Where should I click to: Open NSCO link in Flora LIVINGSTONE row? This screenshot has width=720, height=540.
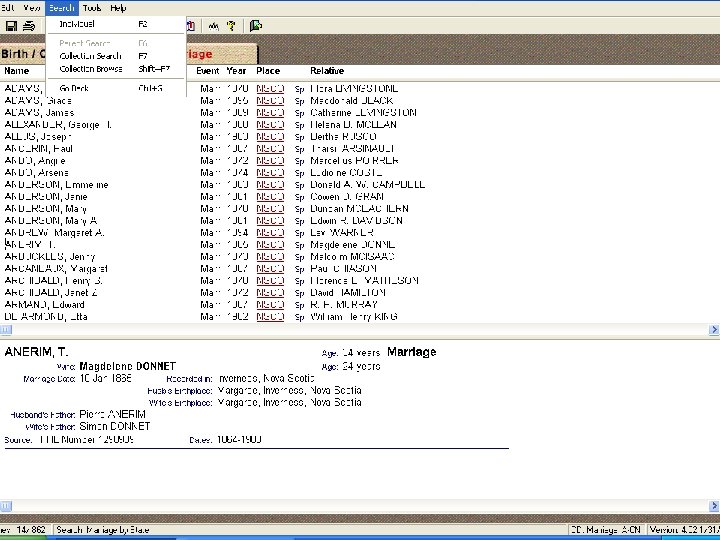270,89
